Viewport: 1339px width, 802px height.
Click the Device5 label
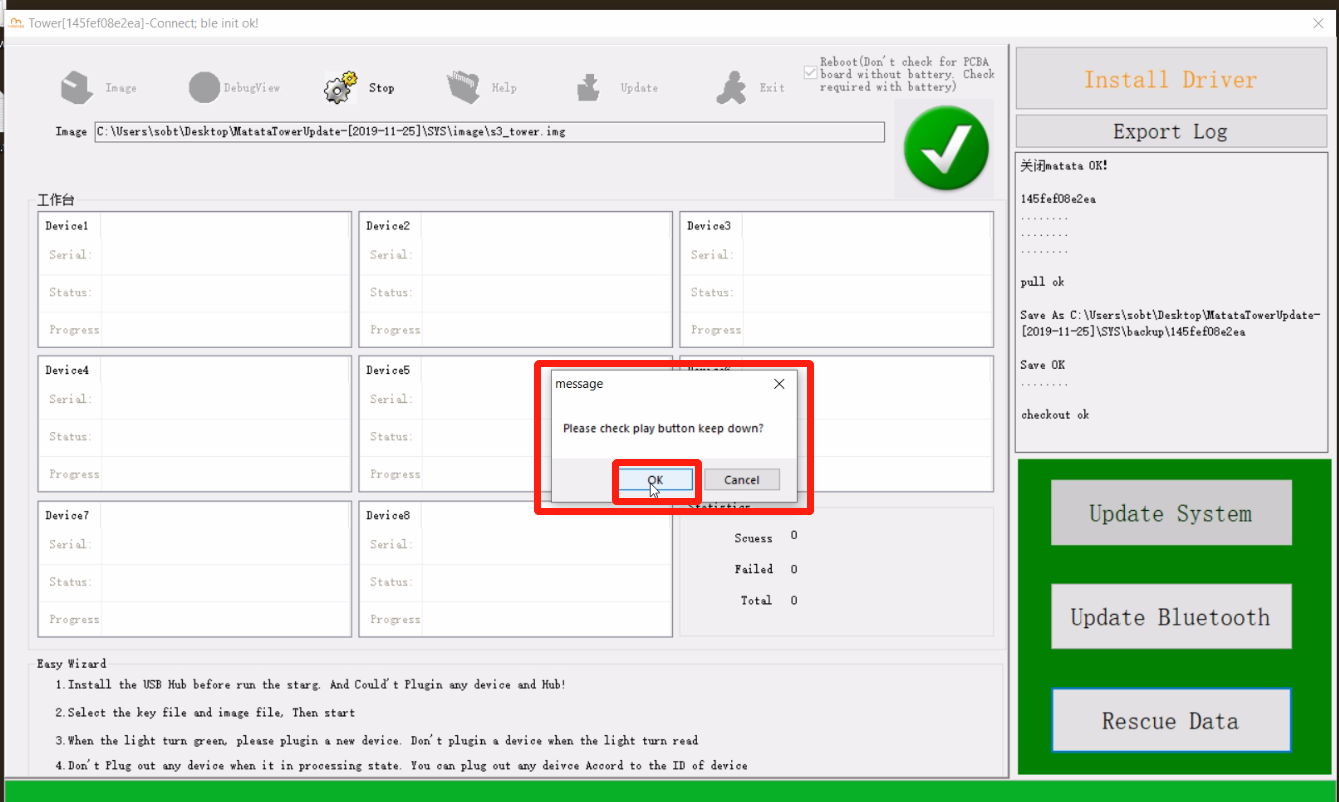(x=388, y=370)
